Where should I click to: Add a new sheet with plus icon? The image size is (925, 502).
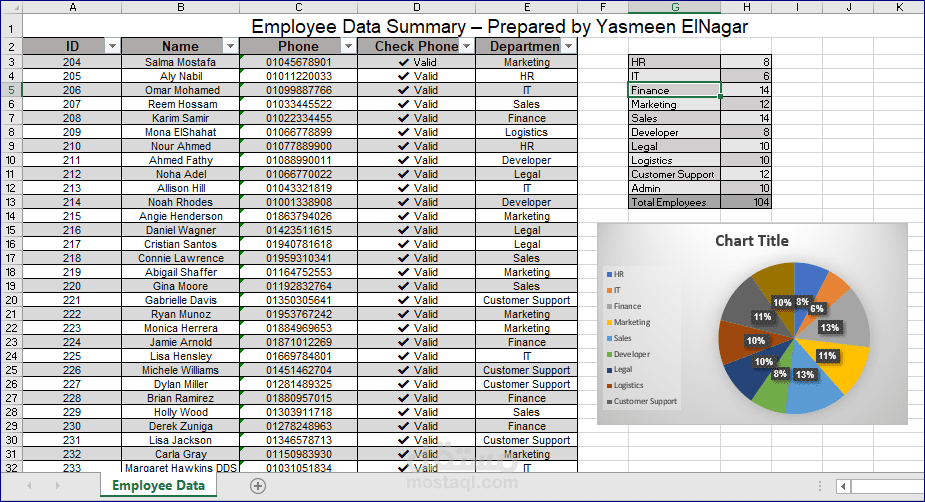258,485
